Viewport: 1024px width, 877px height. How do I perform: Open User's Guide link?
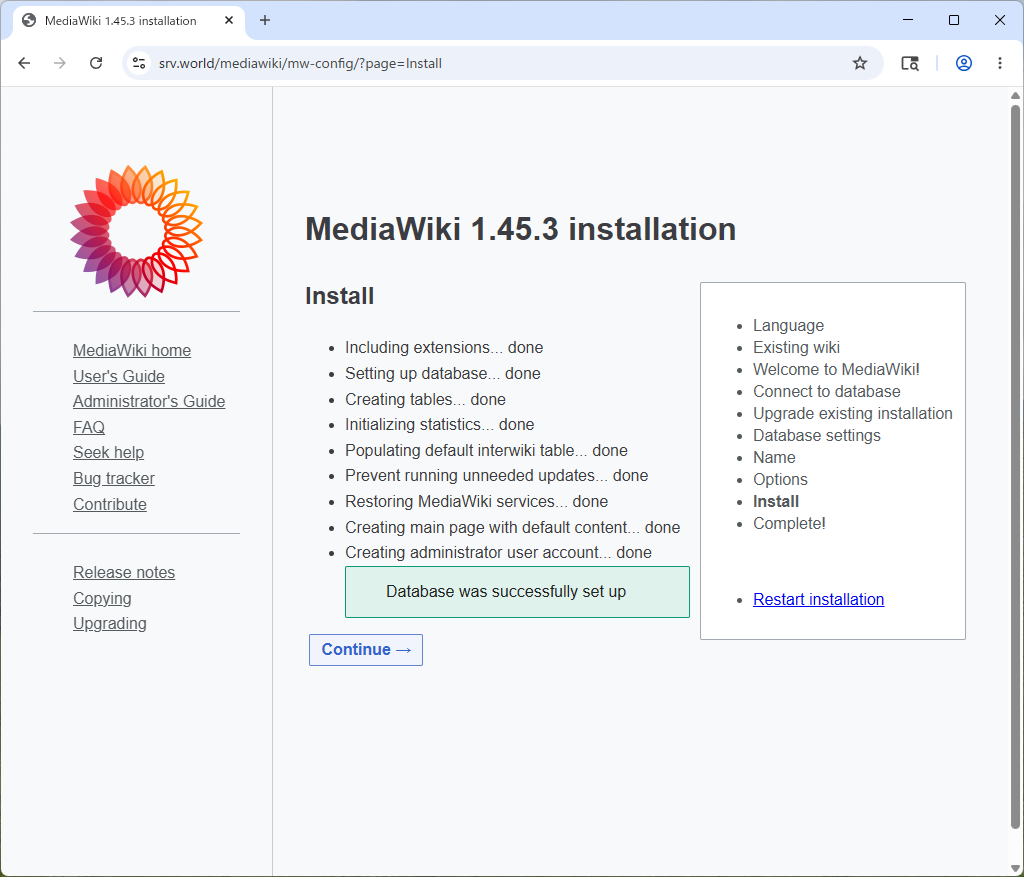point(119,377)
